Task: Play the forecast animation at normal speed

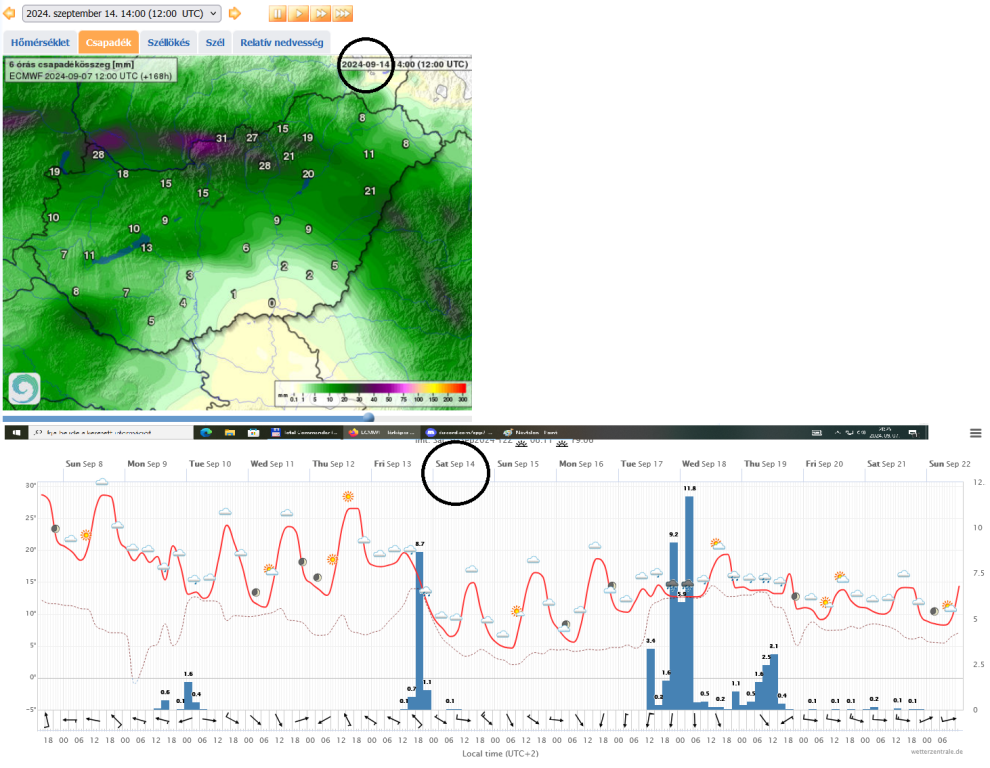Action: pos(299,14)
